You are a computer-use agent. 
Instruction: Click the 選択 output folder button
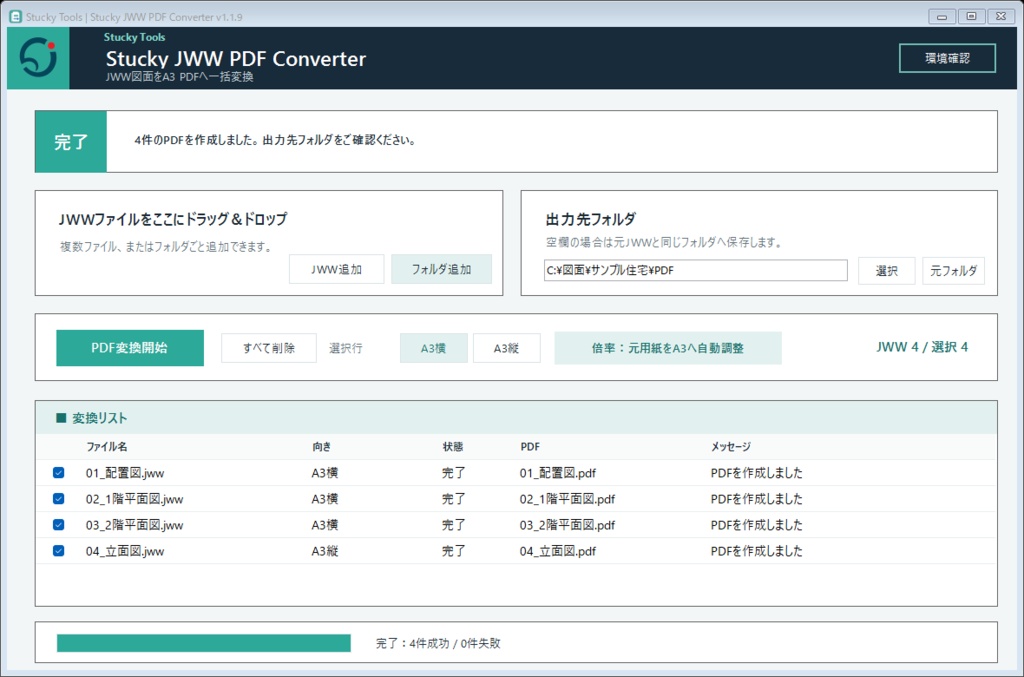click(x=886, y=270)
